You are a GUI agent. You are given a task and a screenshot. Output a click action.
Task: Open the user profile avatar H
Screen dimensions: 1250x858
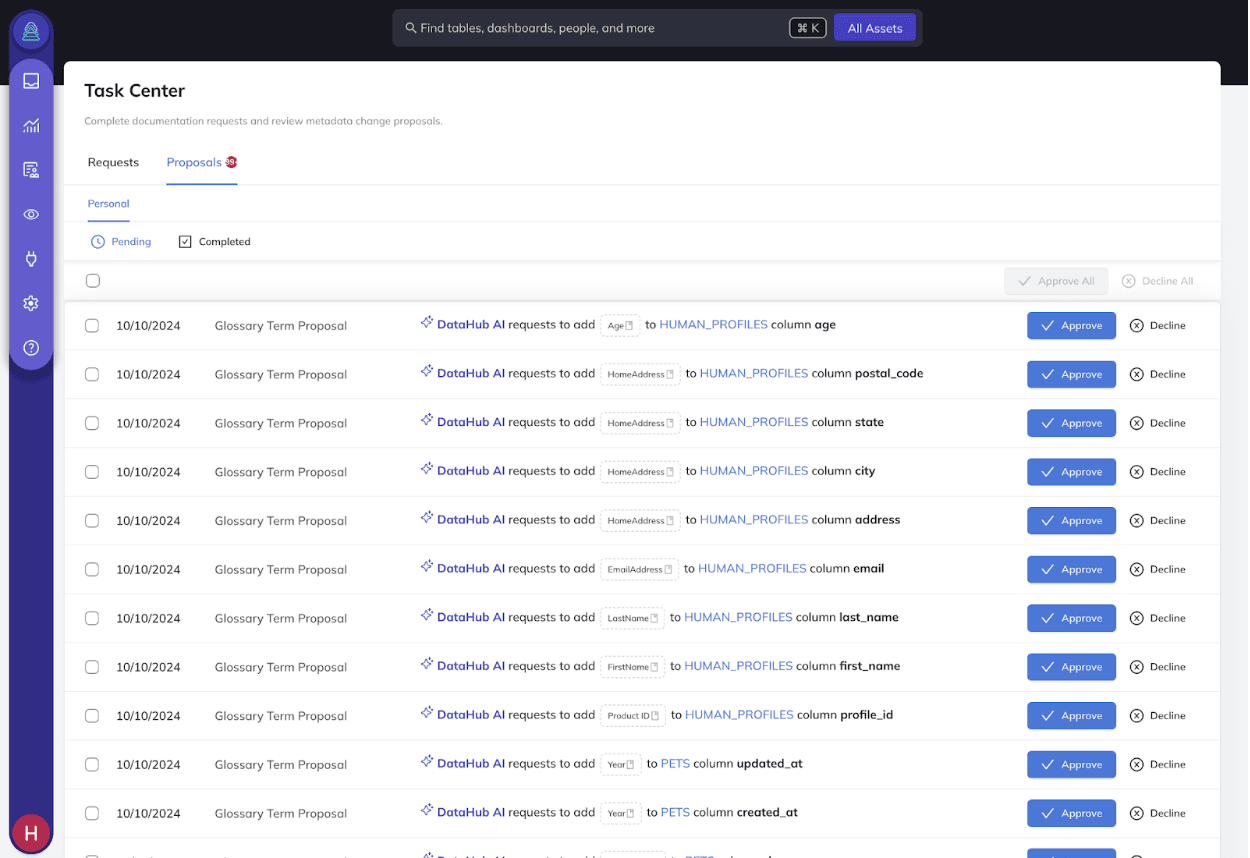31,832
